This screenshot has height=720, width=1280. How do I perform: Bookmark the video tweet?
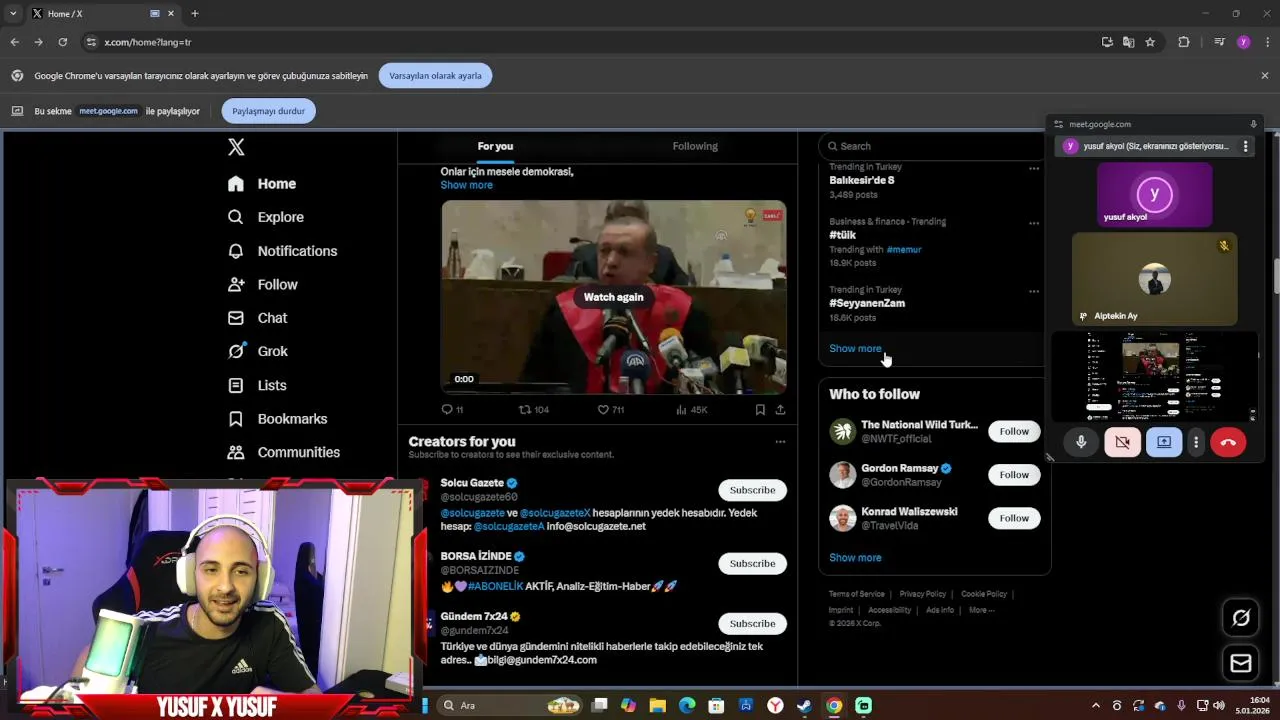[x=760, y=410]
